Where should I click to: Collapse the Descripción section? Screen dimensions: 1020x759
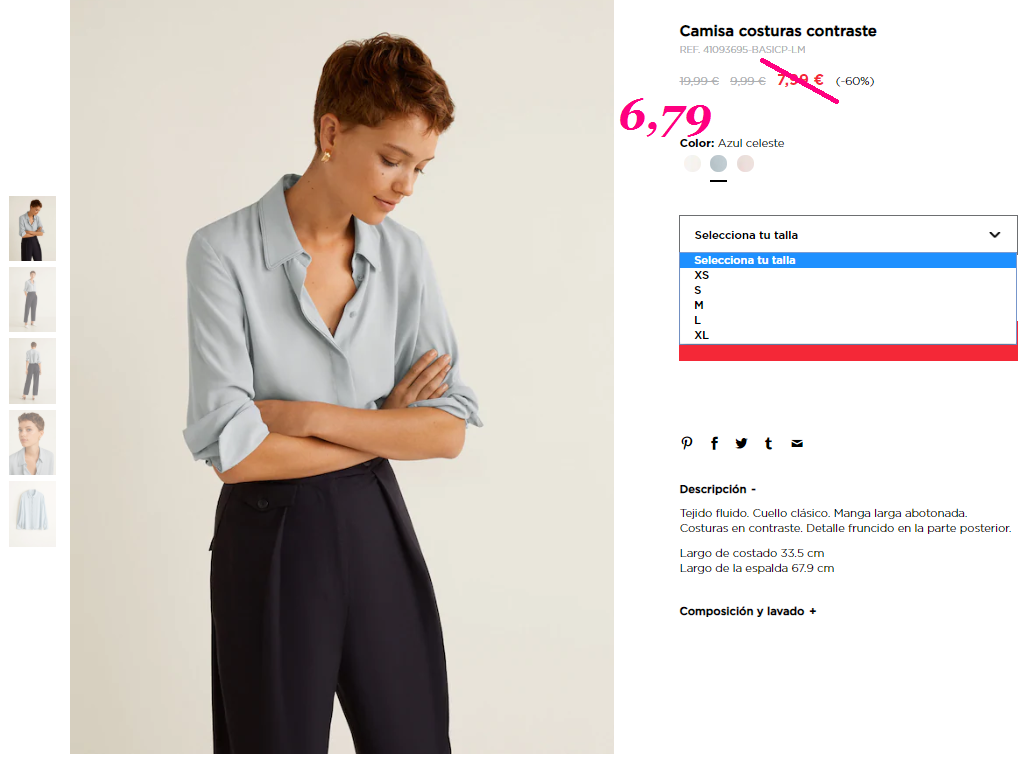(x=718, y=489)
